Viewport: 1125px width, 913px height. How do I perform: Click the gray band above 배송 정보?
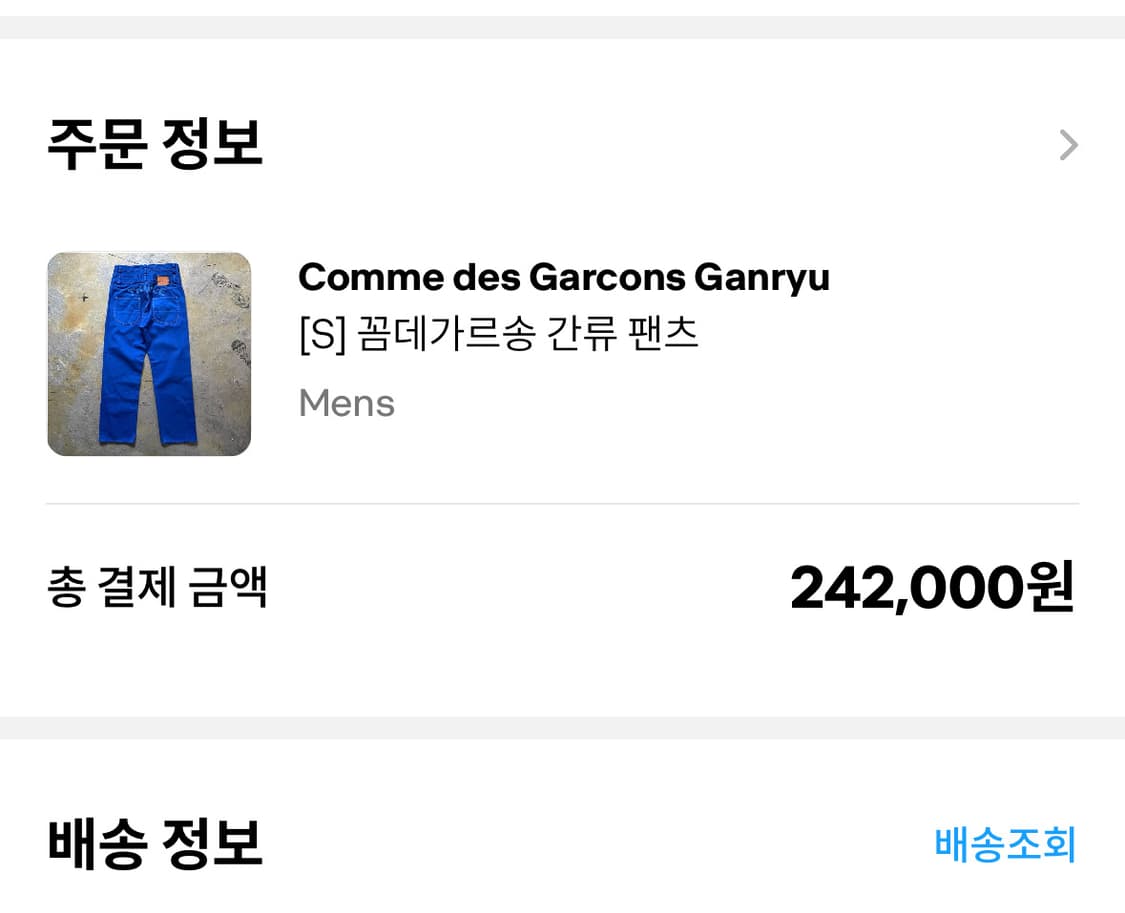[x=562, y=727]
